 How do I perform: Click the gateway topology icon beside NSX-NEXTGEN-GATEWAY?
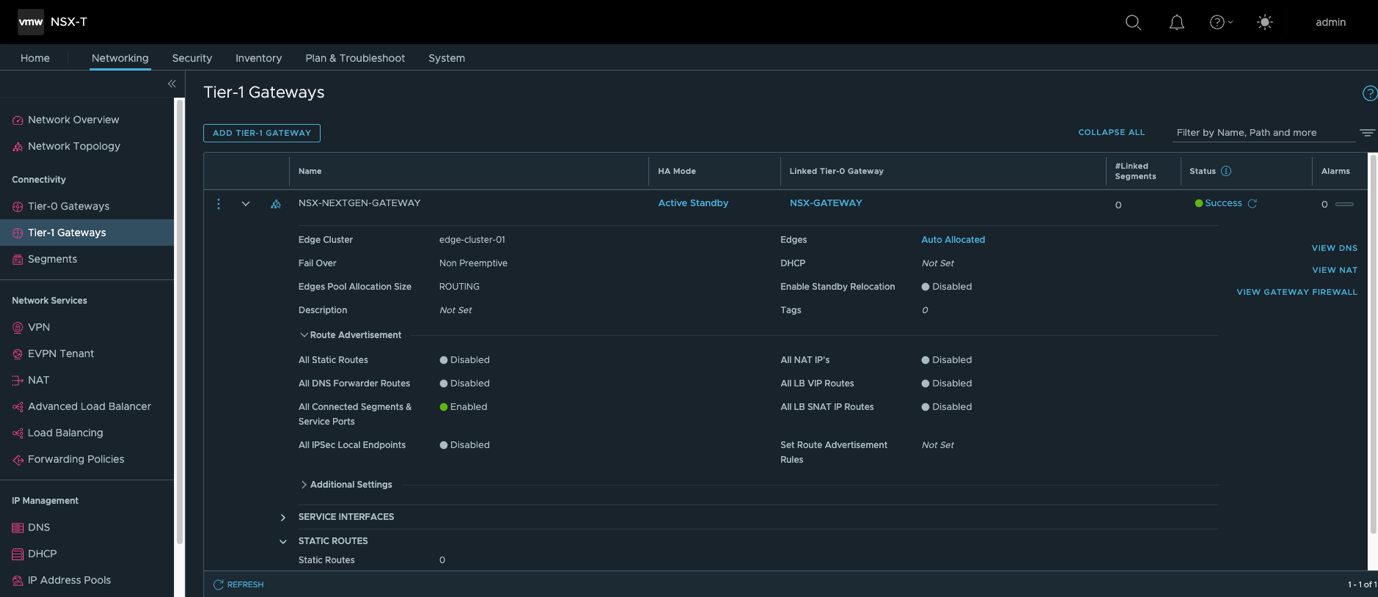click(x=276, y=204)
